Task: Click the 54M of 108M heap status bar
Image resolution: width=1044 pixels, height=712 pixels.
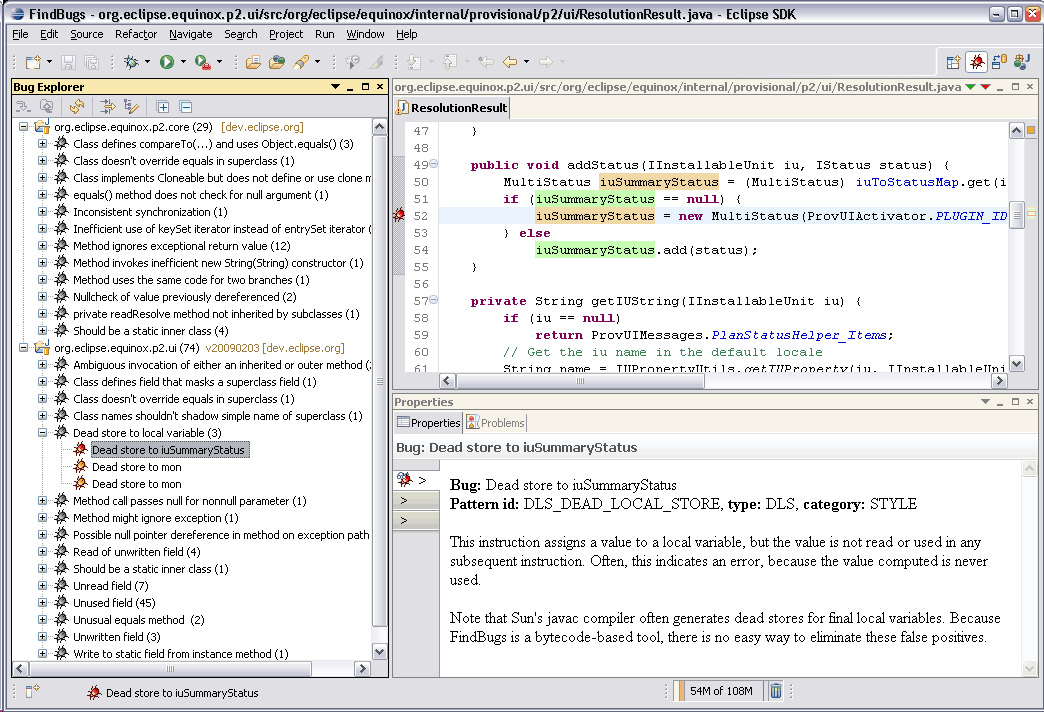Action: pos(720,691)
